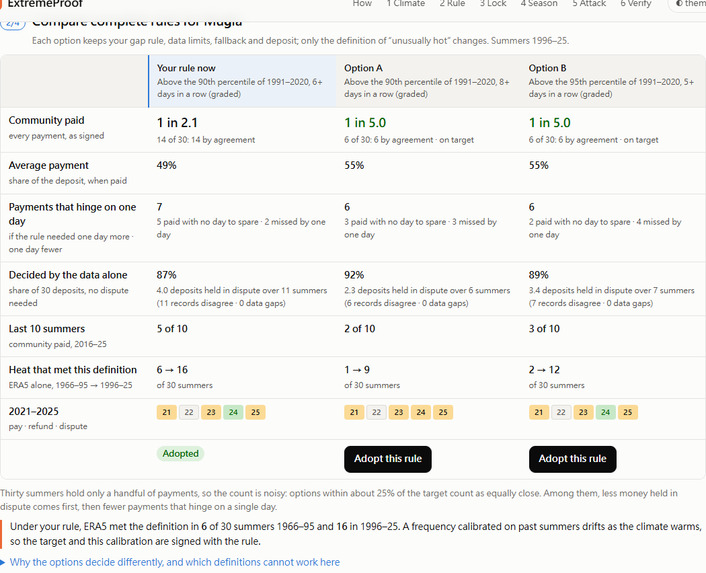Click year 22 chip under Option A
This screenshot has height=573, width=706.
point(376,412)
